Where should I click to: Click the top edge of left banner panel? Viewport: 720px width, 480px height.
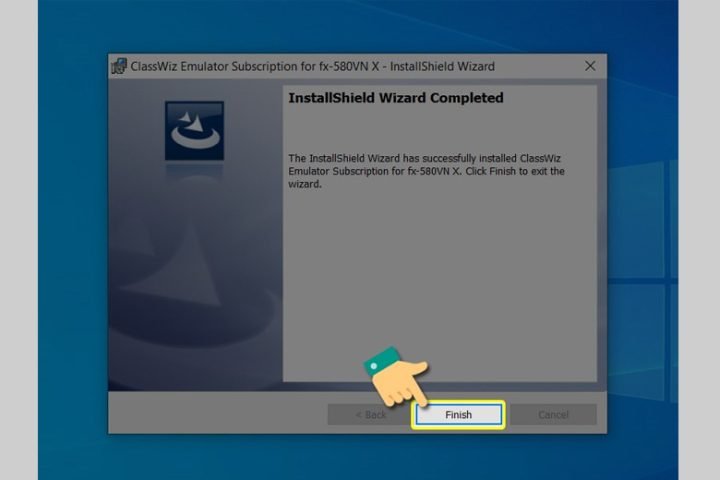click(x=194, y=88)
